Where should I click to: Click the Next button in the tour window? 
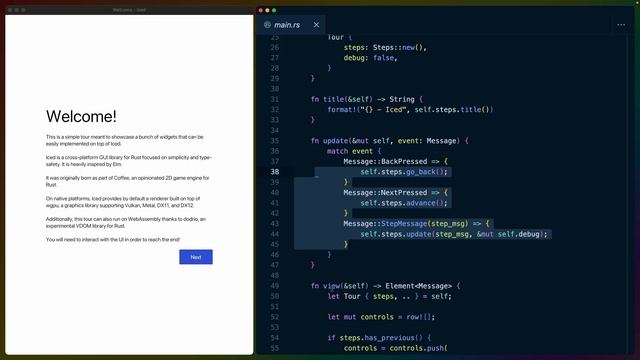click(196, 257)
